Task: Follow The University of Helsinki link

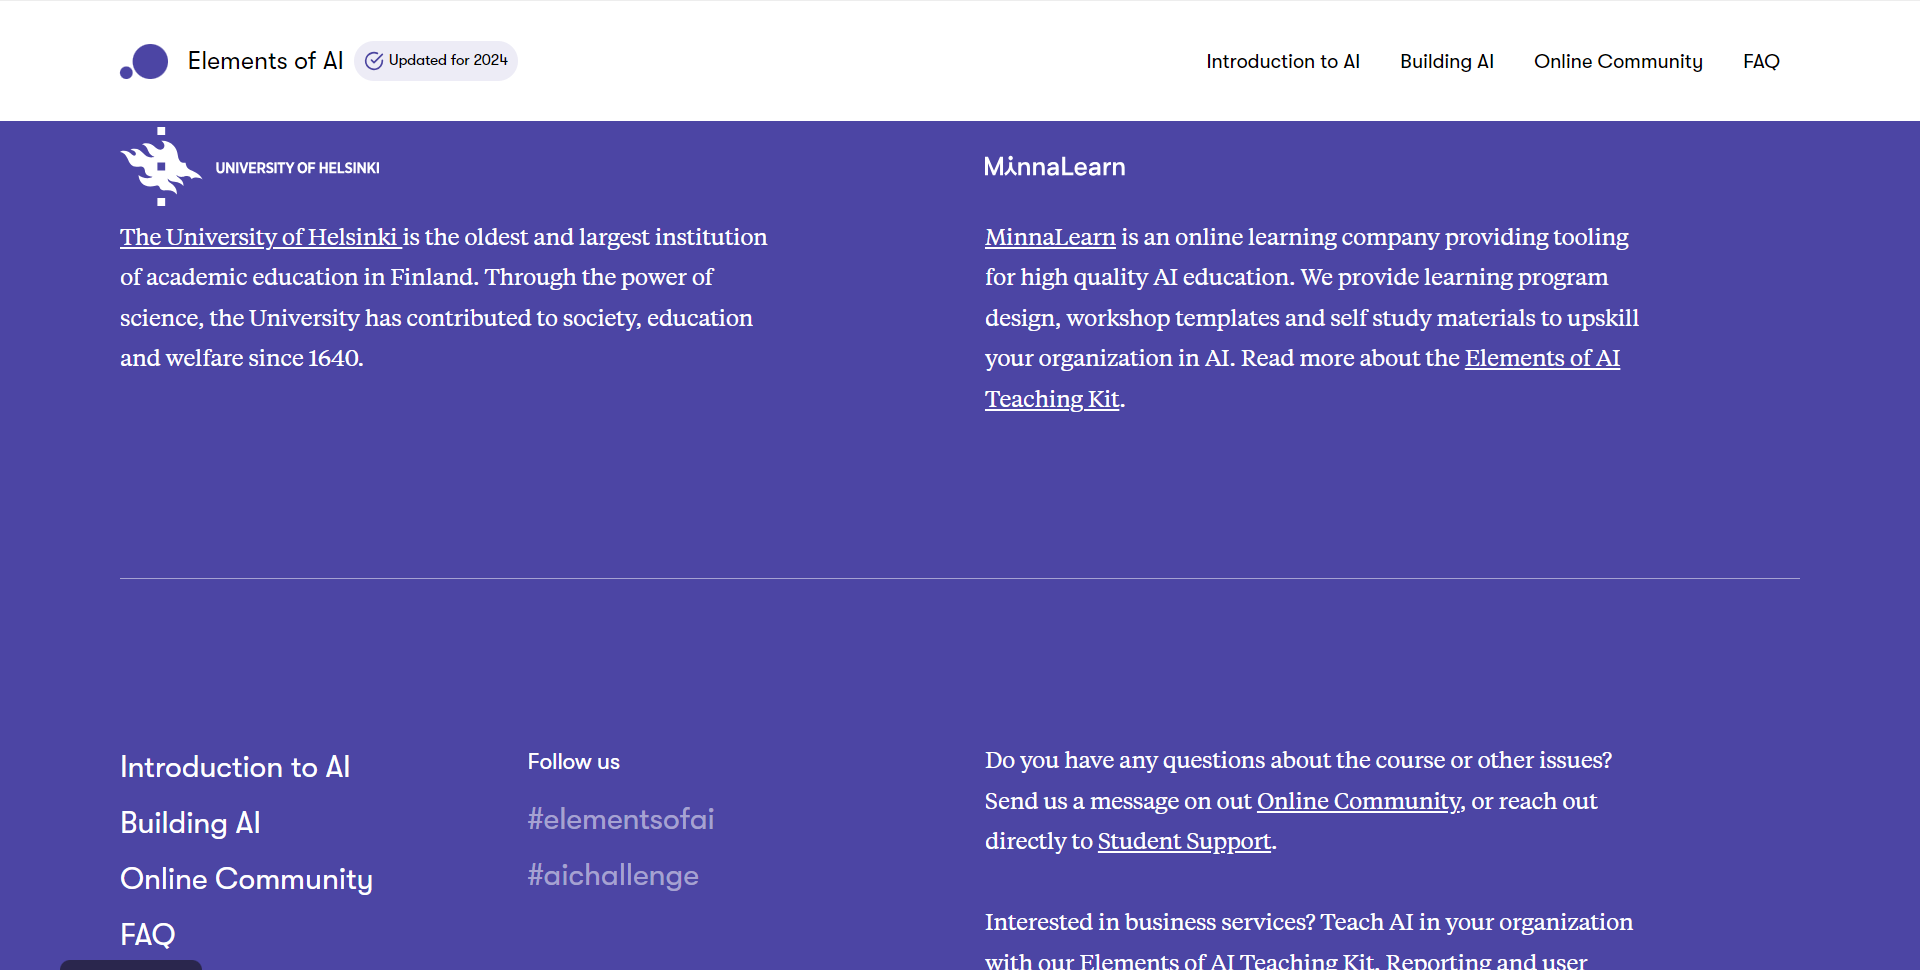Action: (x=259, y=237)
